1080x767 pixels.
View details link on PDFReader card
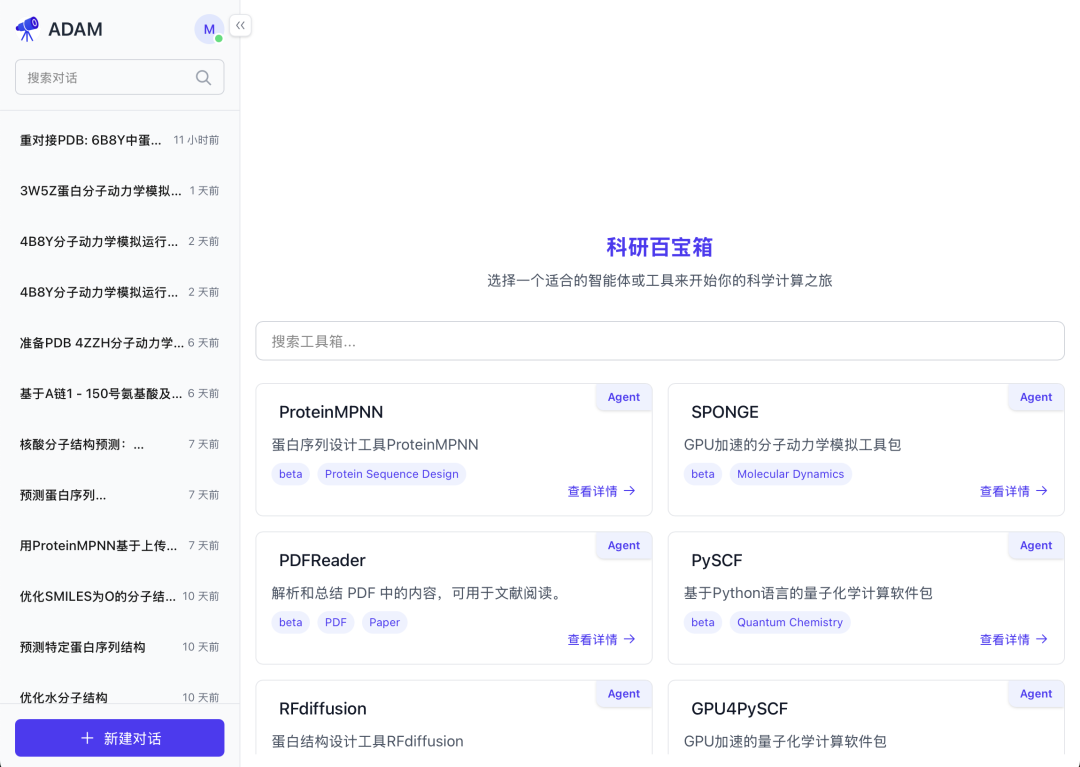(x=601, y=640)
